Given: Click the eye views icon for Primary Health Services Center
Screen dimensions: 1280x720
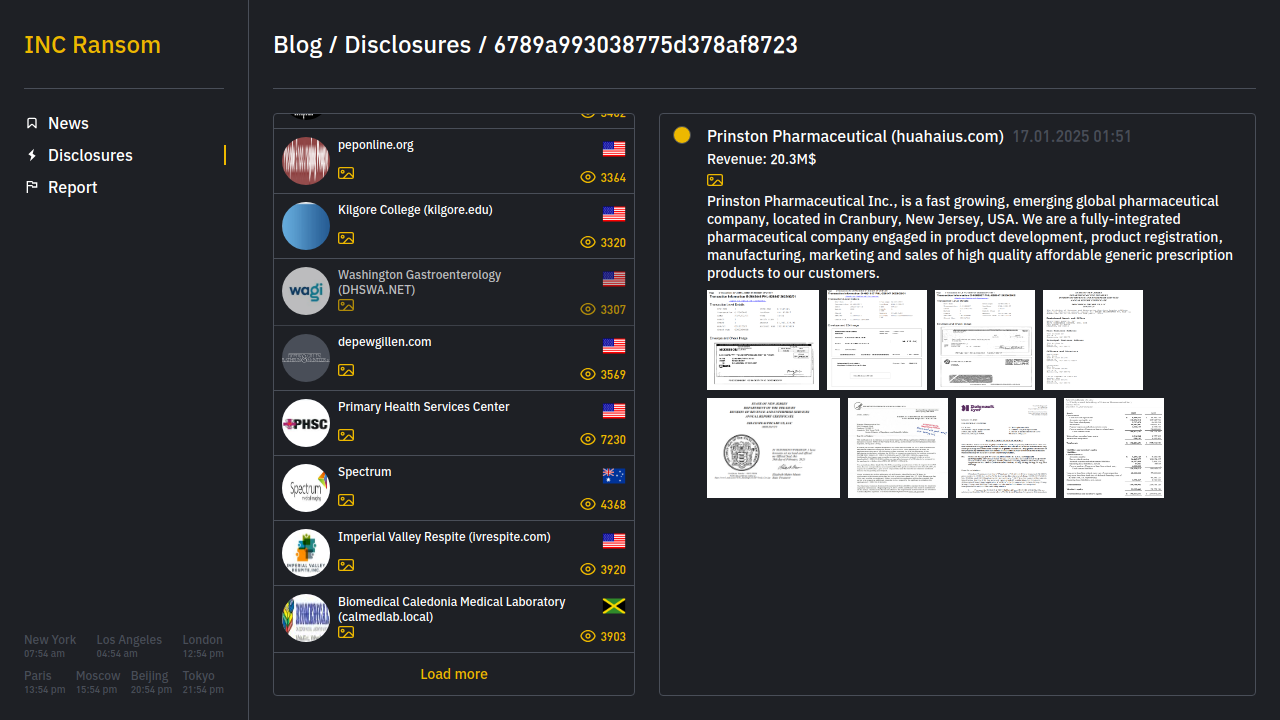Looking at the screenshot, I should 588,439.
